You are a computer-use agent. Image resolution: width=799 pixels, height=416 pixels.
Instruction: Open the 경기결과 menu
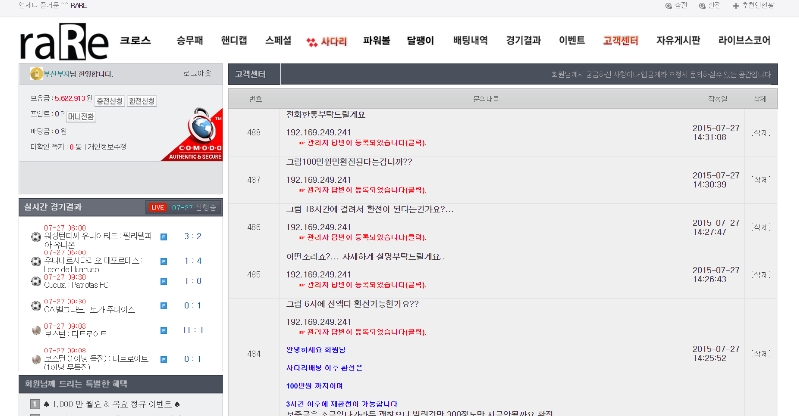point(523,41)
